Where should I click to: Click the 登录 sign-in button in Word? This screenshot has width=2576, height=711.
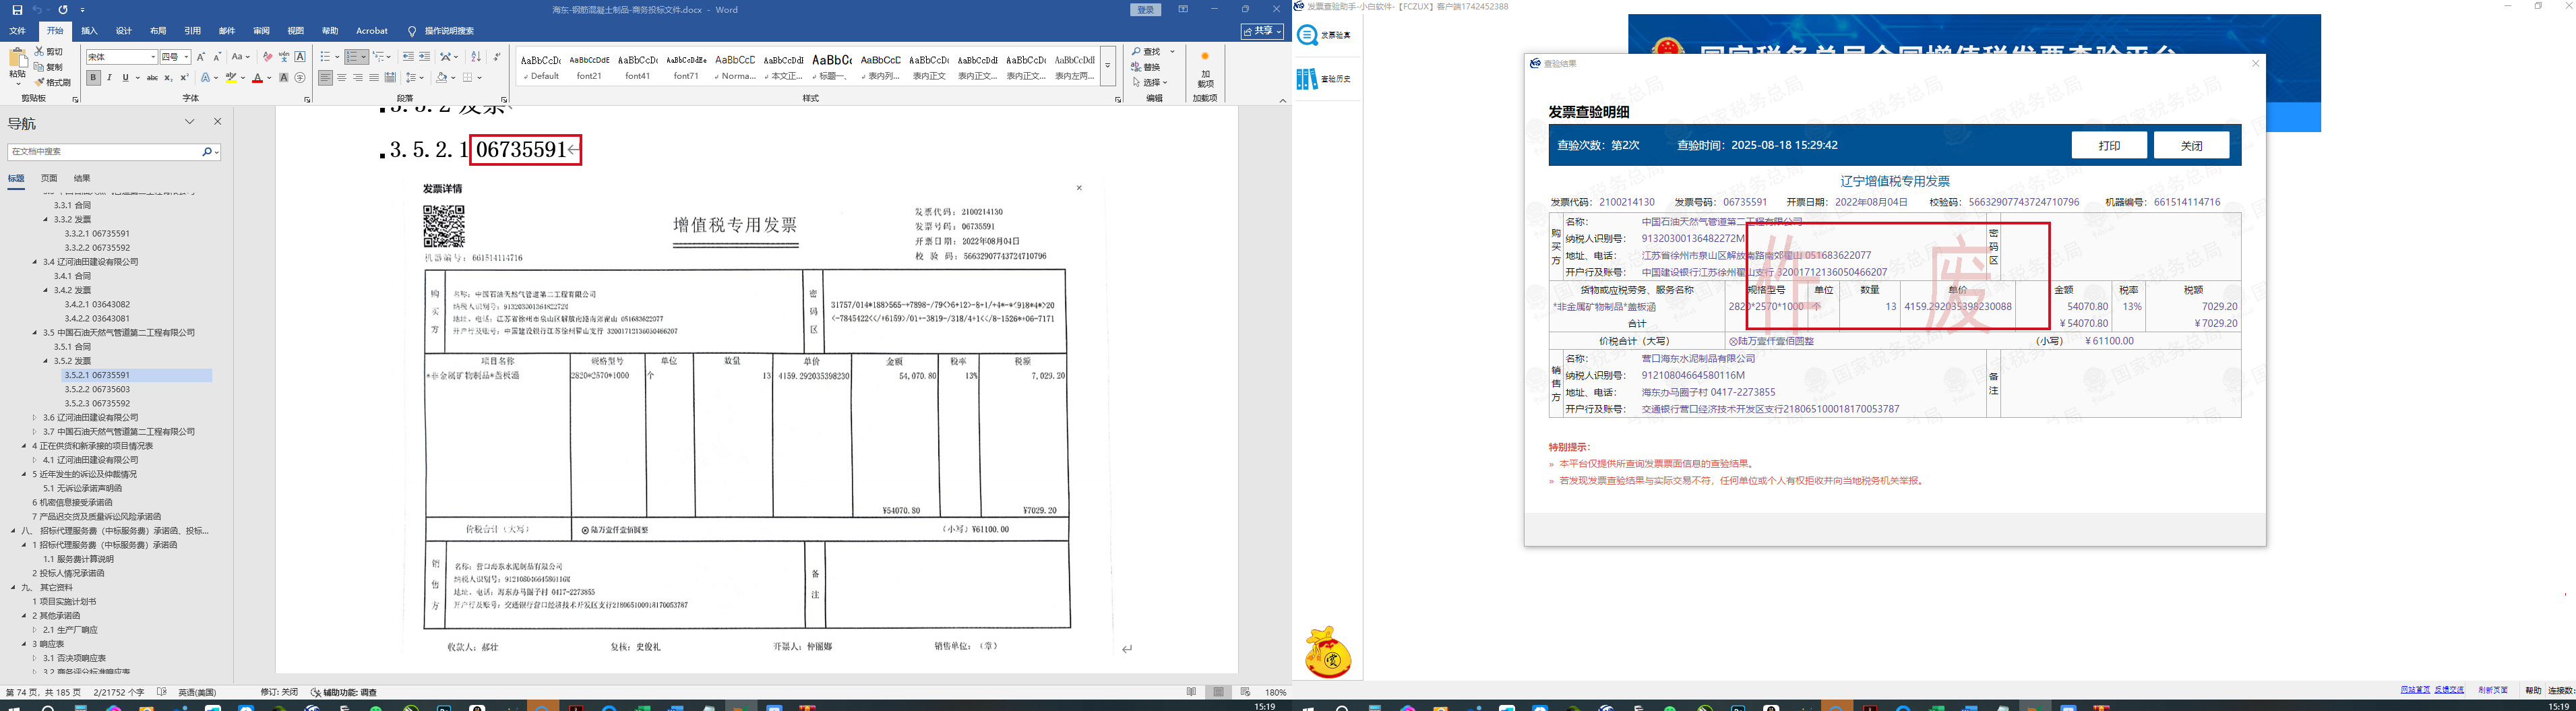(x=1146, y=10)
